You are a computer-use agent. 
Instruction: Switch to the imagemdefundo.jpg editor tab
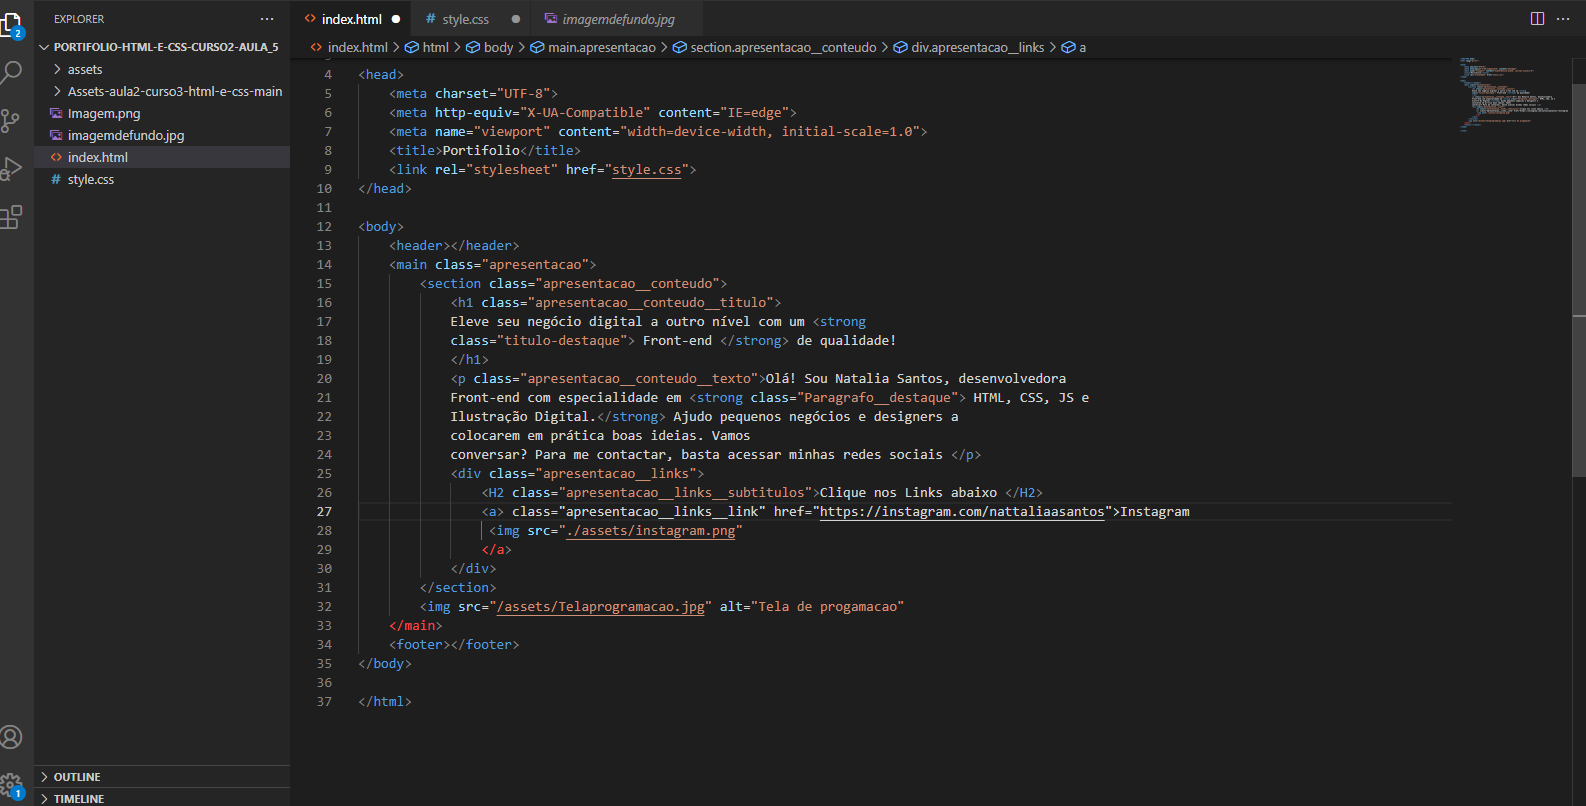point(618,19)
